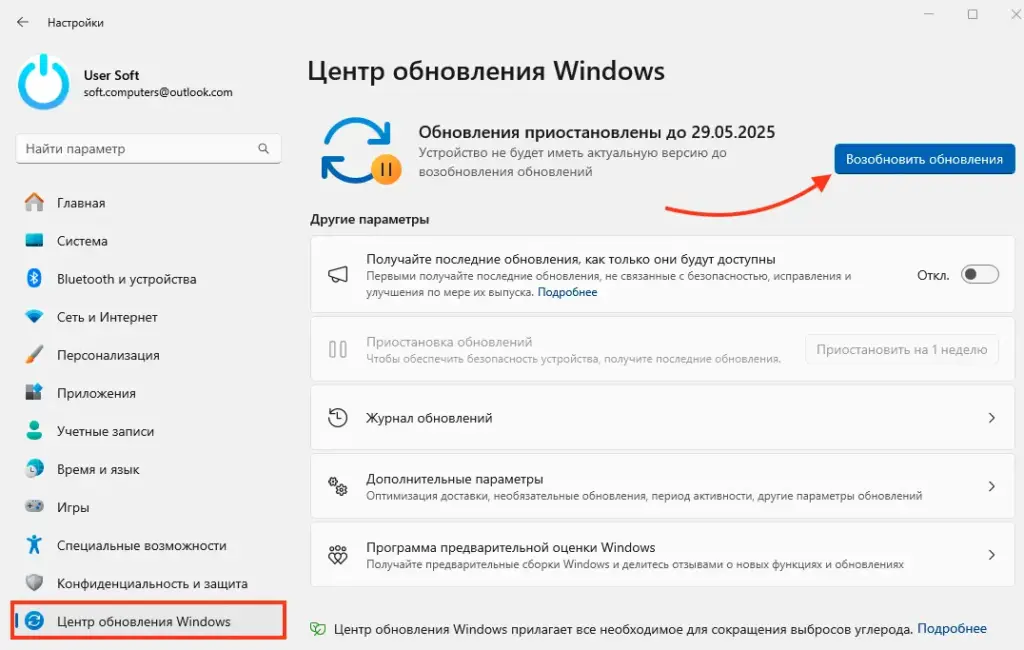Open Главная in the sidebar
The image size is (1024, 650).
pyautogui.click(x=148, y=203)
